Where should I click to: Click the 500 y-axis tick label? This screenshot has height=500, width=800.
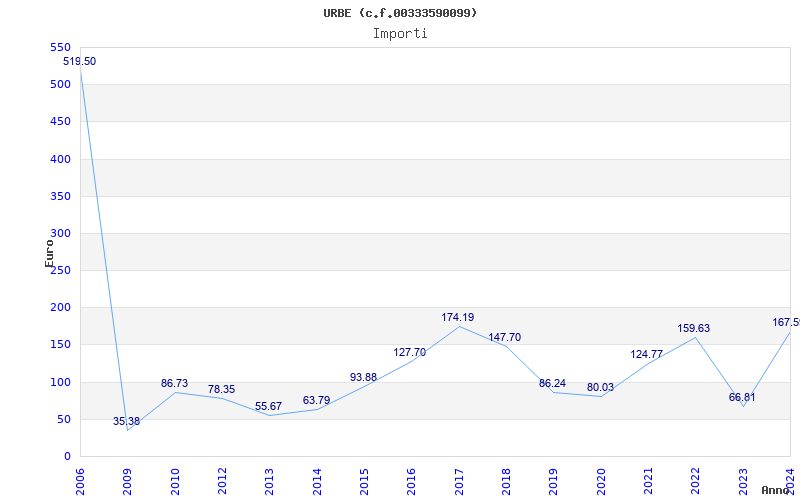pos(60,85)
